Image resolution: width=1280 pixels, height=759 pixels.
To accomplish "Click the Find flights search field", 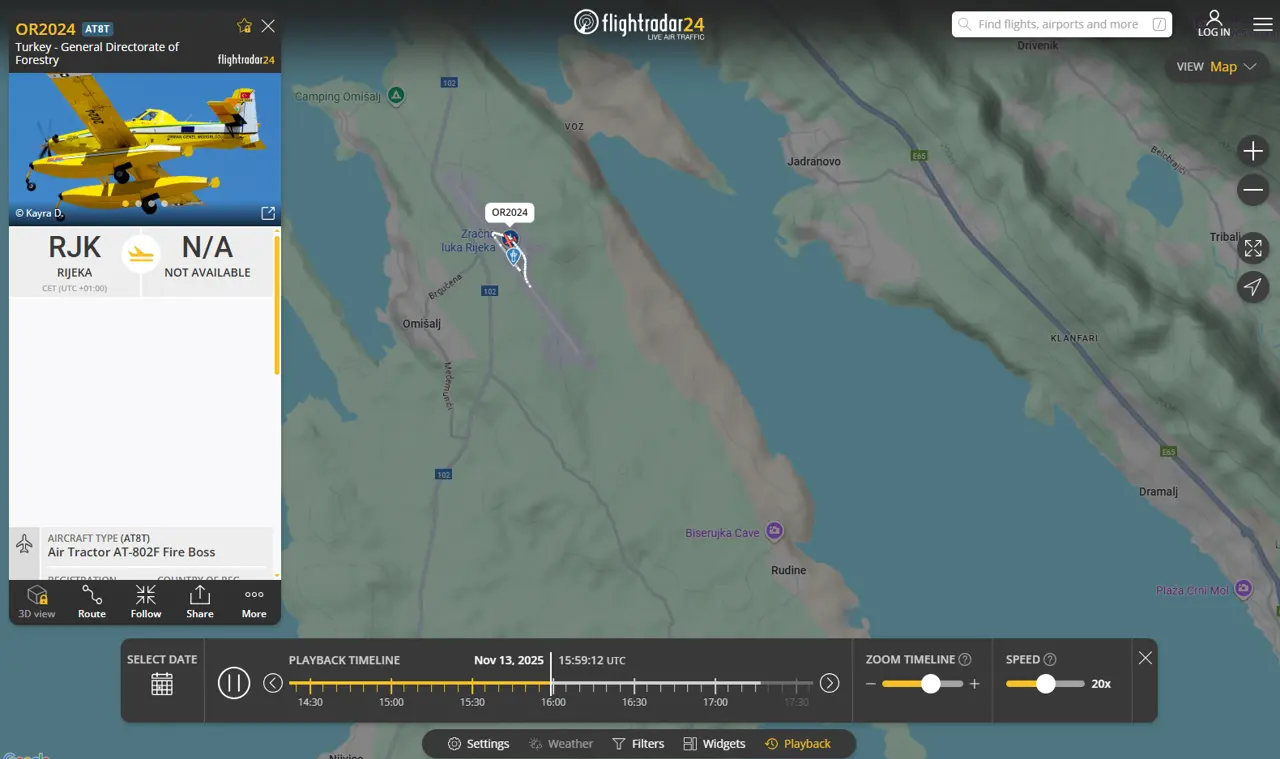I will [1058, 24].
